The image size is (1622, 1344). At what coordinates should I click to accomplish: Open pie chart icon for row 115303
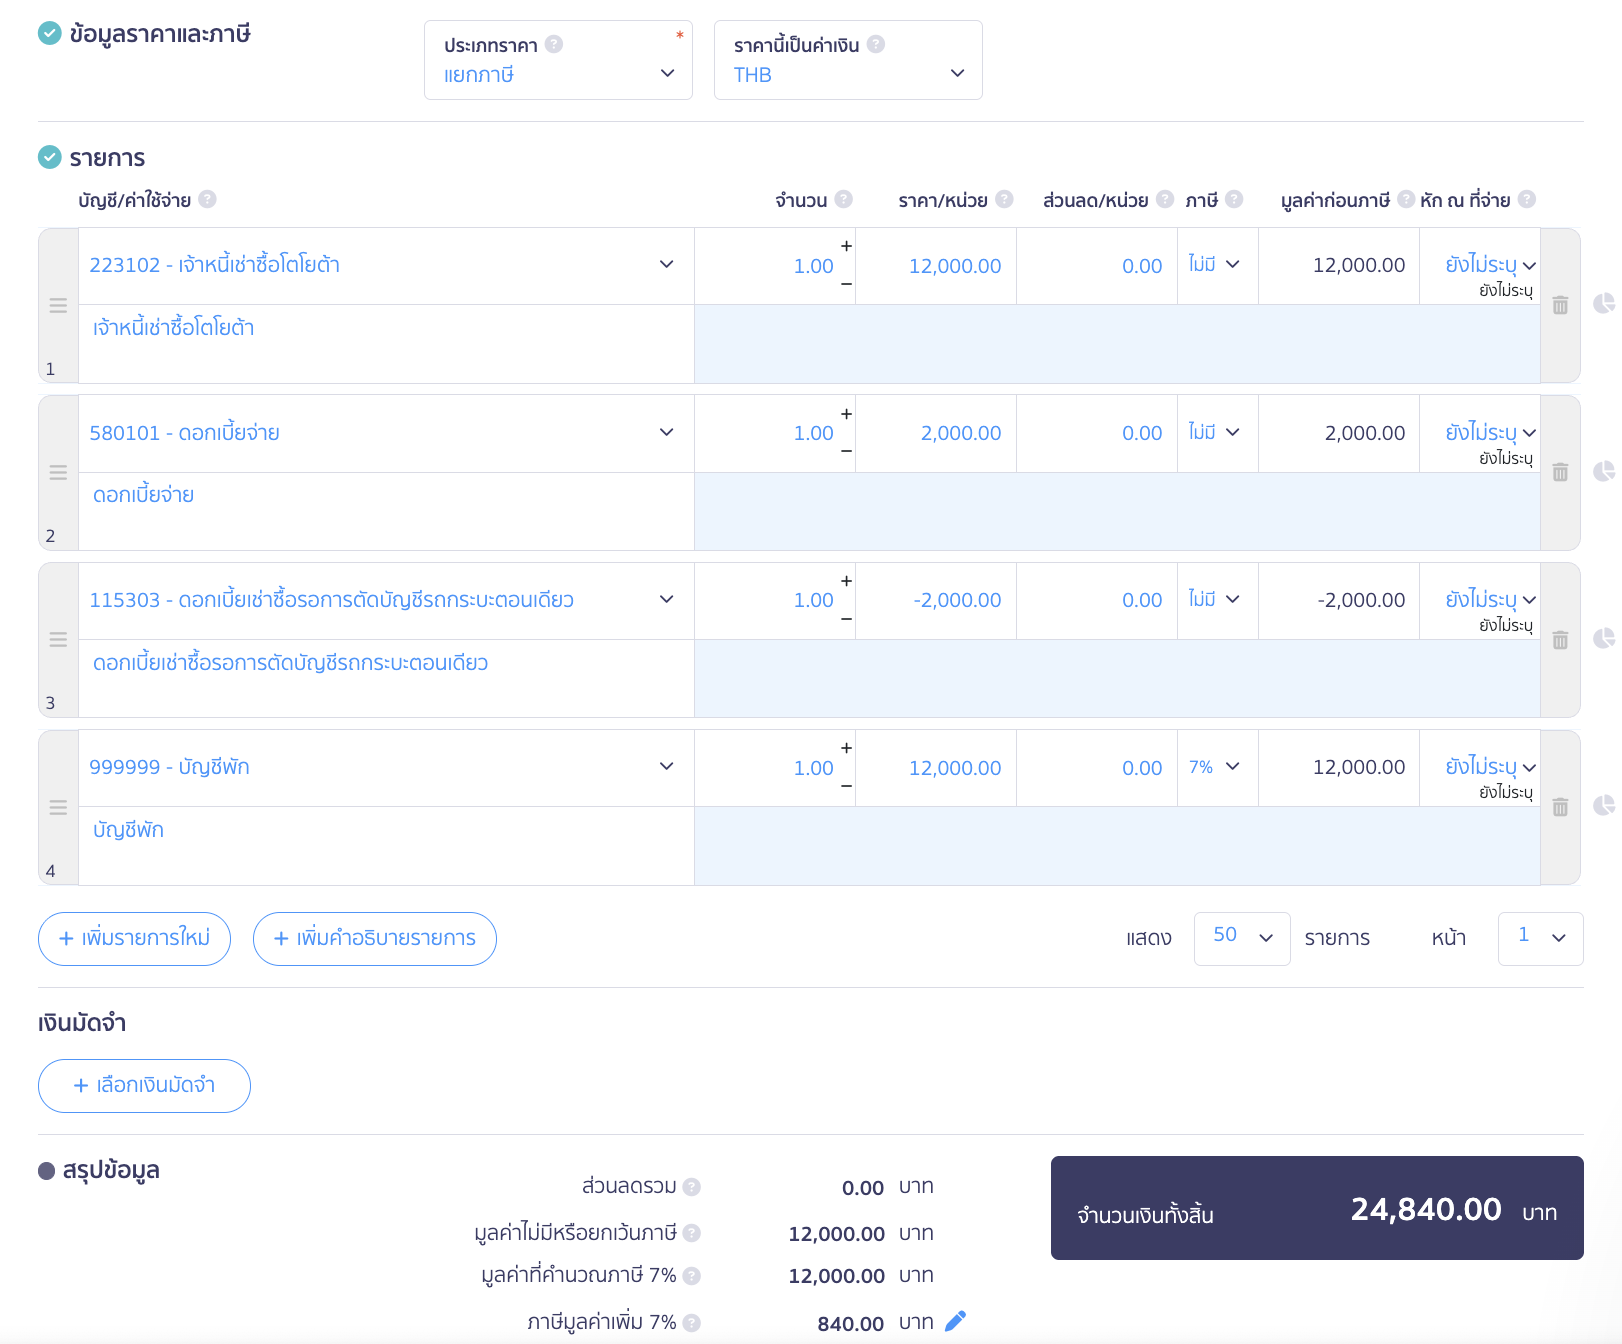[x=1605, y=638]
